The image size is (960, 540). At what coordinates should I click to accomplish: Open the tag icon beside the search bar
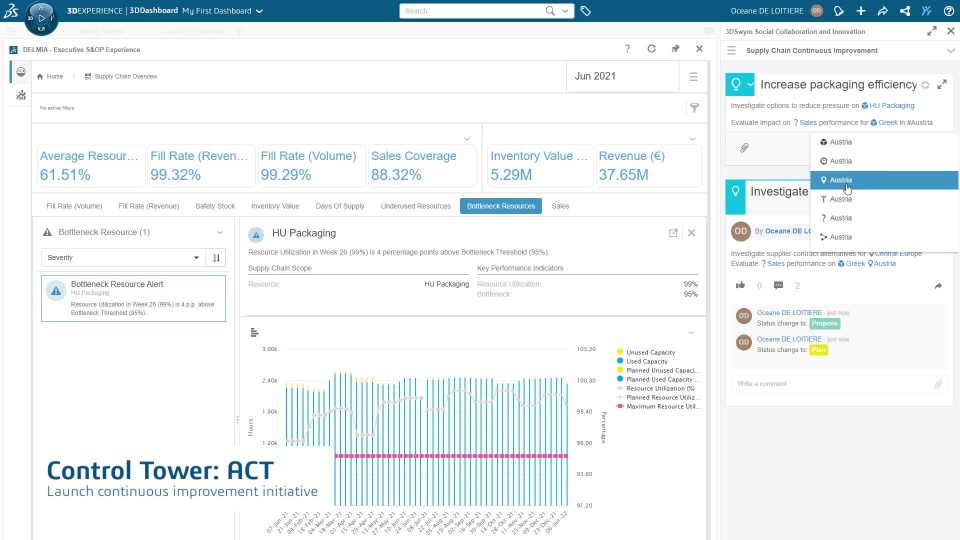(585, 11)
